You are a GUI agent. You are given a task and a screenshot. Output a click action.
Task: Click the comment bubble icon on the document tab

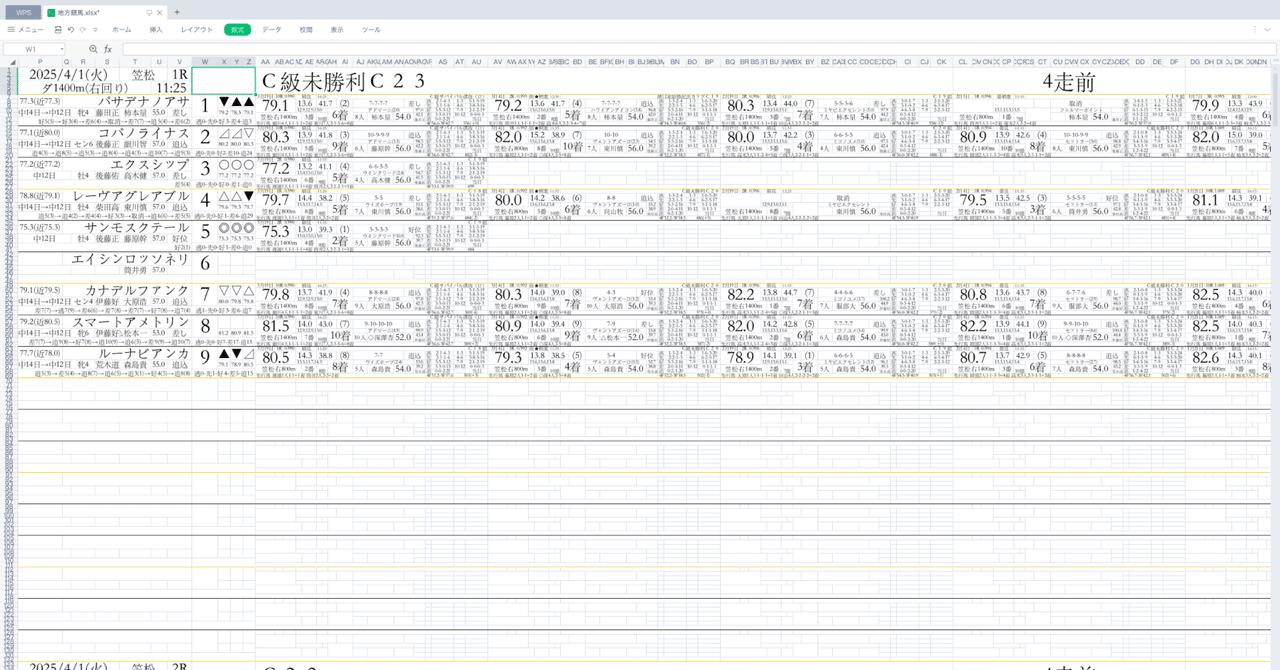(149, 13)
